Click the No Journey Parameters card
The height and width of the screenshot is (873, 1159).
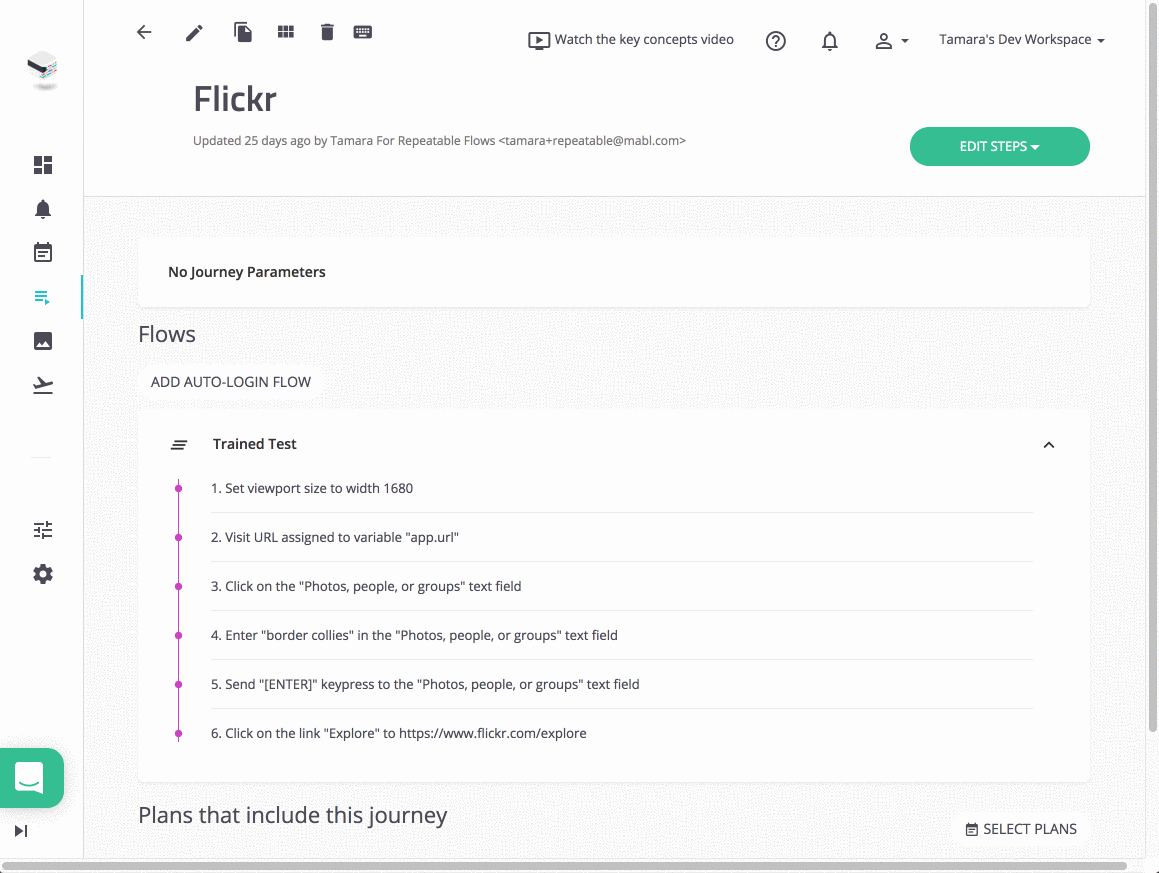coord(614,272)
